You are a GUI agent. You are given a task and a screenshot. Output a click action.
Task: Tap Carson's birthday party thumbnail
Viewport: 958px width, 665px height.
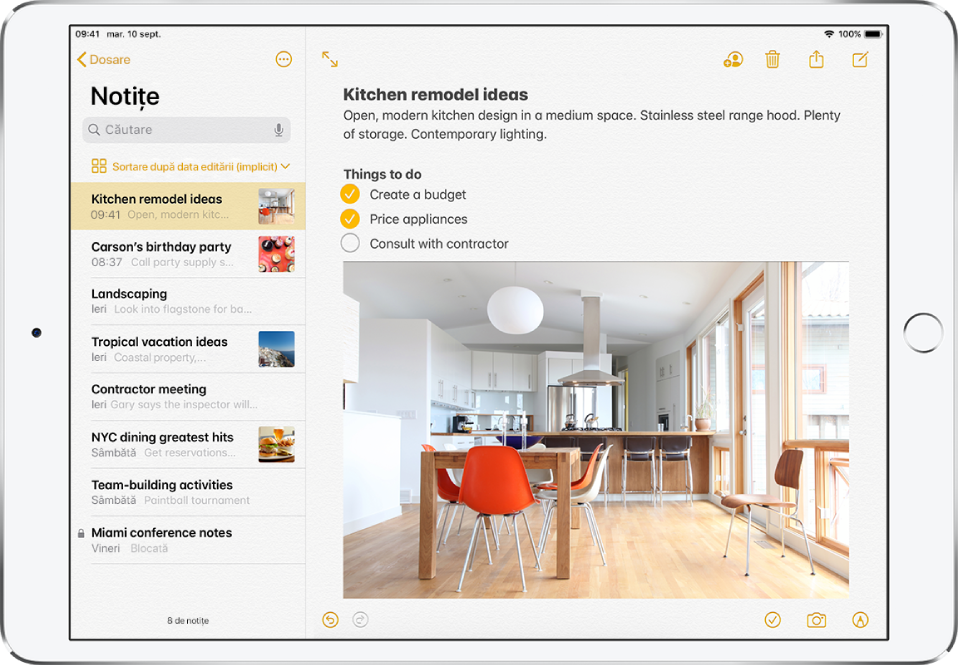click(x=276, y=254)
